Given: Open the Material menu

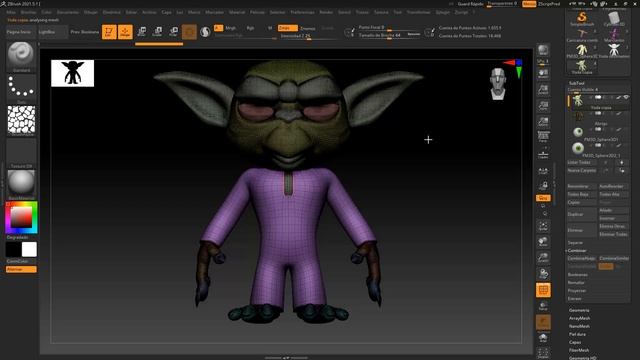Looking at the screenshot, I should (x=237, y=12).
